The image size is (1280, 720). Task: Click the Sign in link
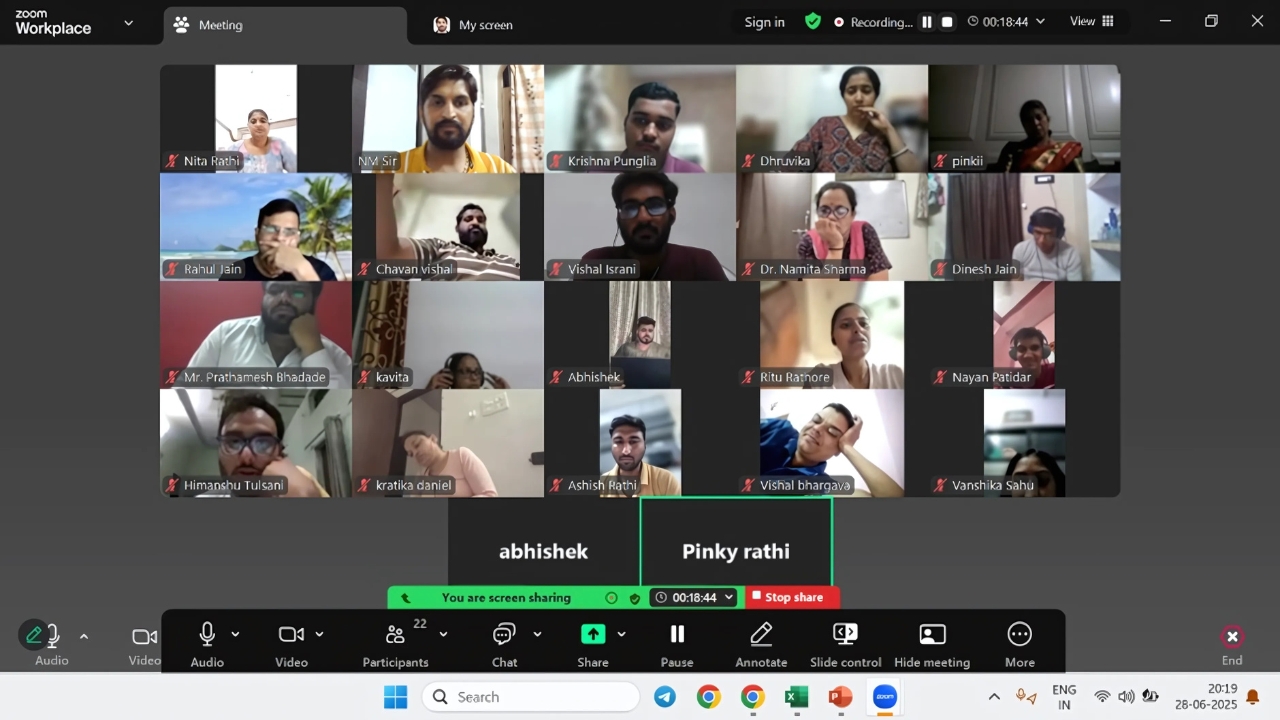coord(764,22)
